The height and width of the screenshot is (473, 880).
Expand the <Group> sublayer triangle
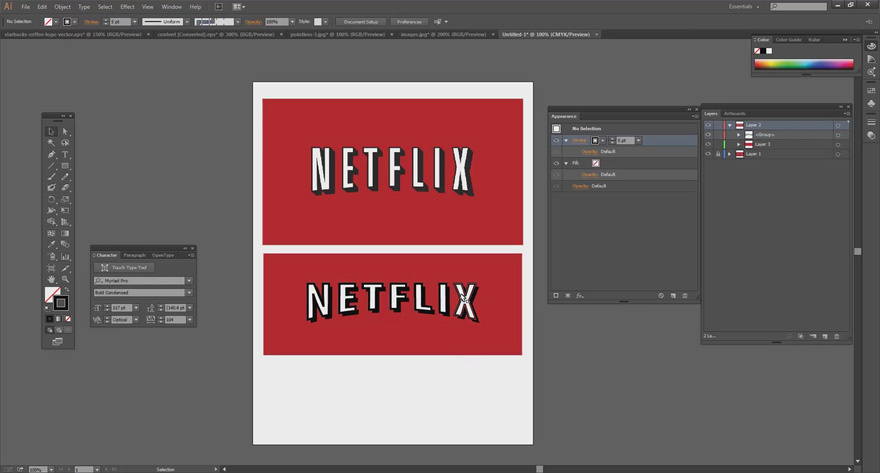click(739, 135)
